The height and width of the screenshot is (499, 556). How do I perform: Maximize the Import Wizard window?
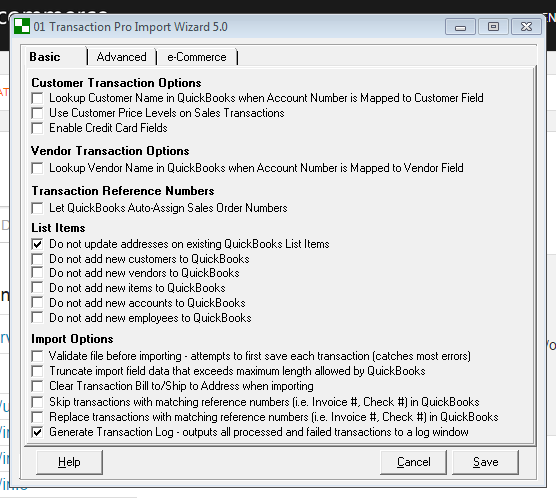click(x=493, y=27)
